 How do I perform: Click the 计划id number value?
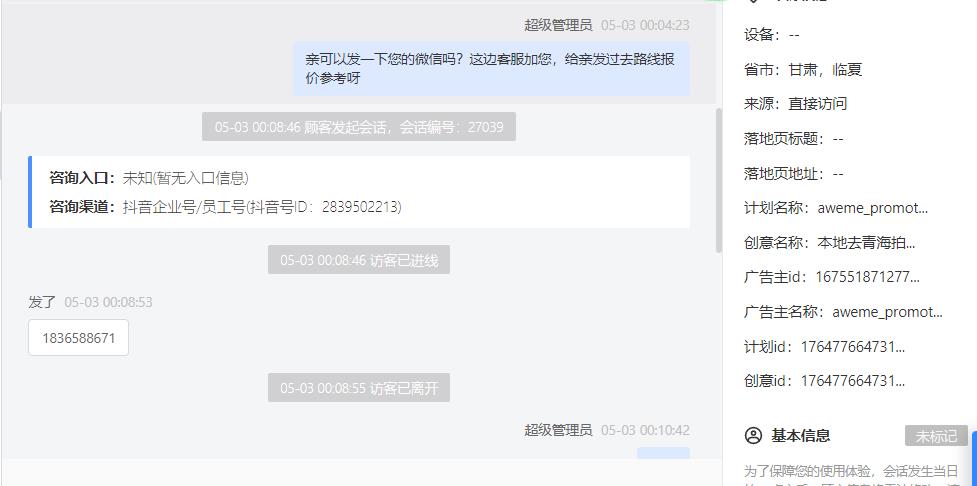[x=853, y=346]
